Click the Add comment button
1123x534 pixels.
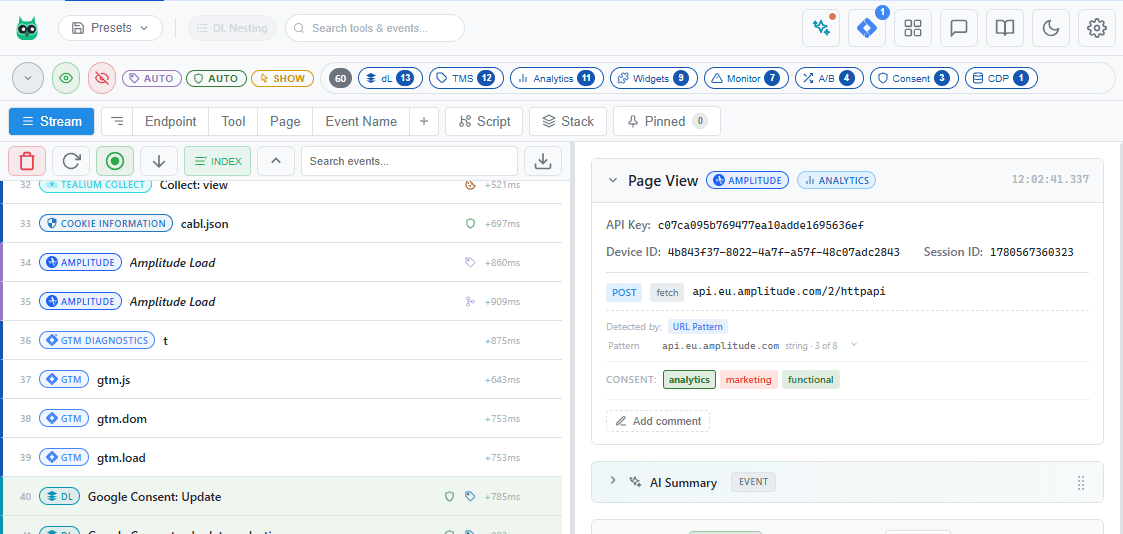pos(657,421)
